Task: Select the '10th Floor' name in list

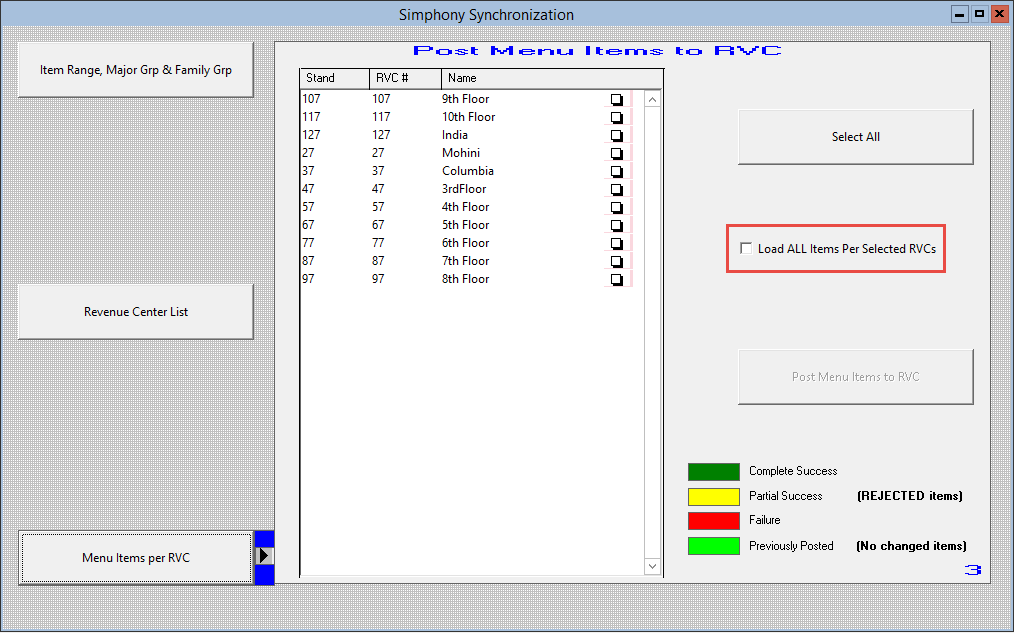Action: coord(468,117)
